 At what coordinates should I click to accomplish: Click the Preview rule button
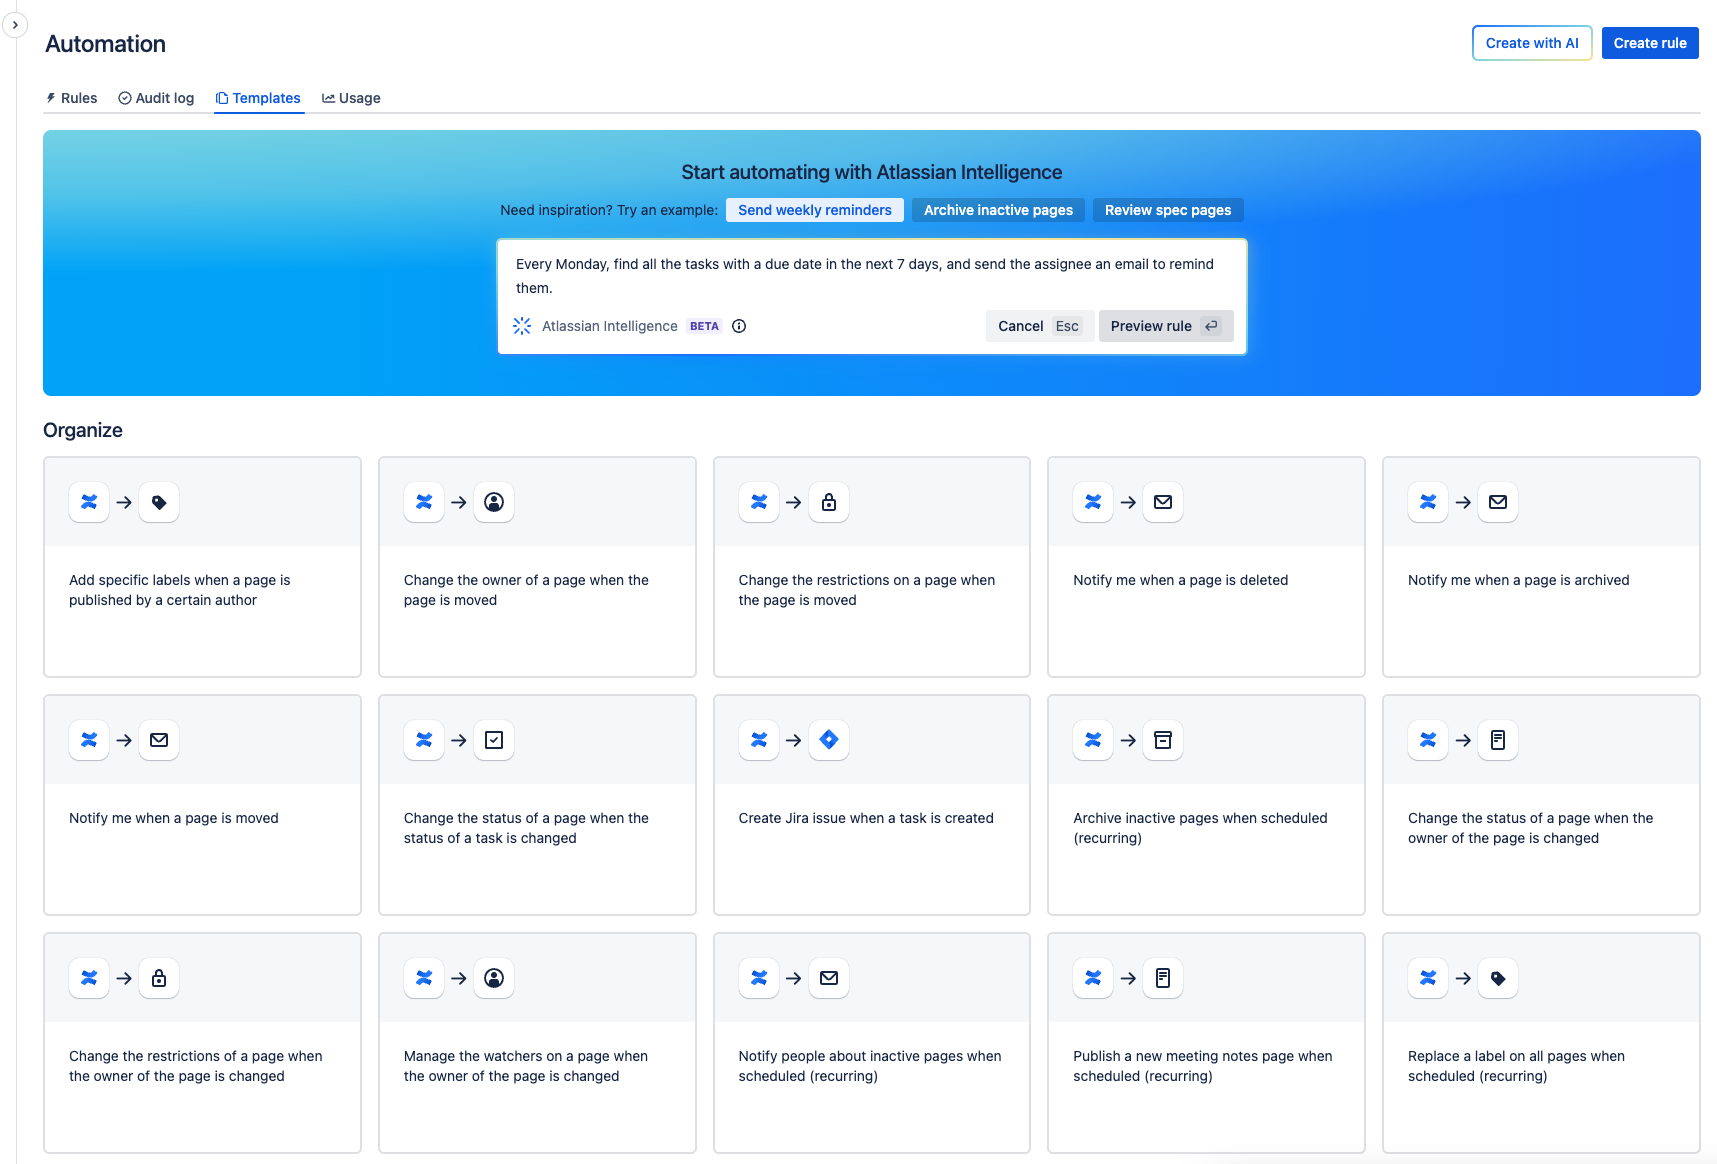pos(1166,326)
